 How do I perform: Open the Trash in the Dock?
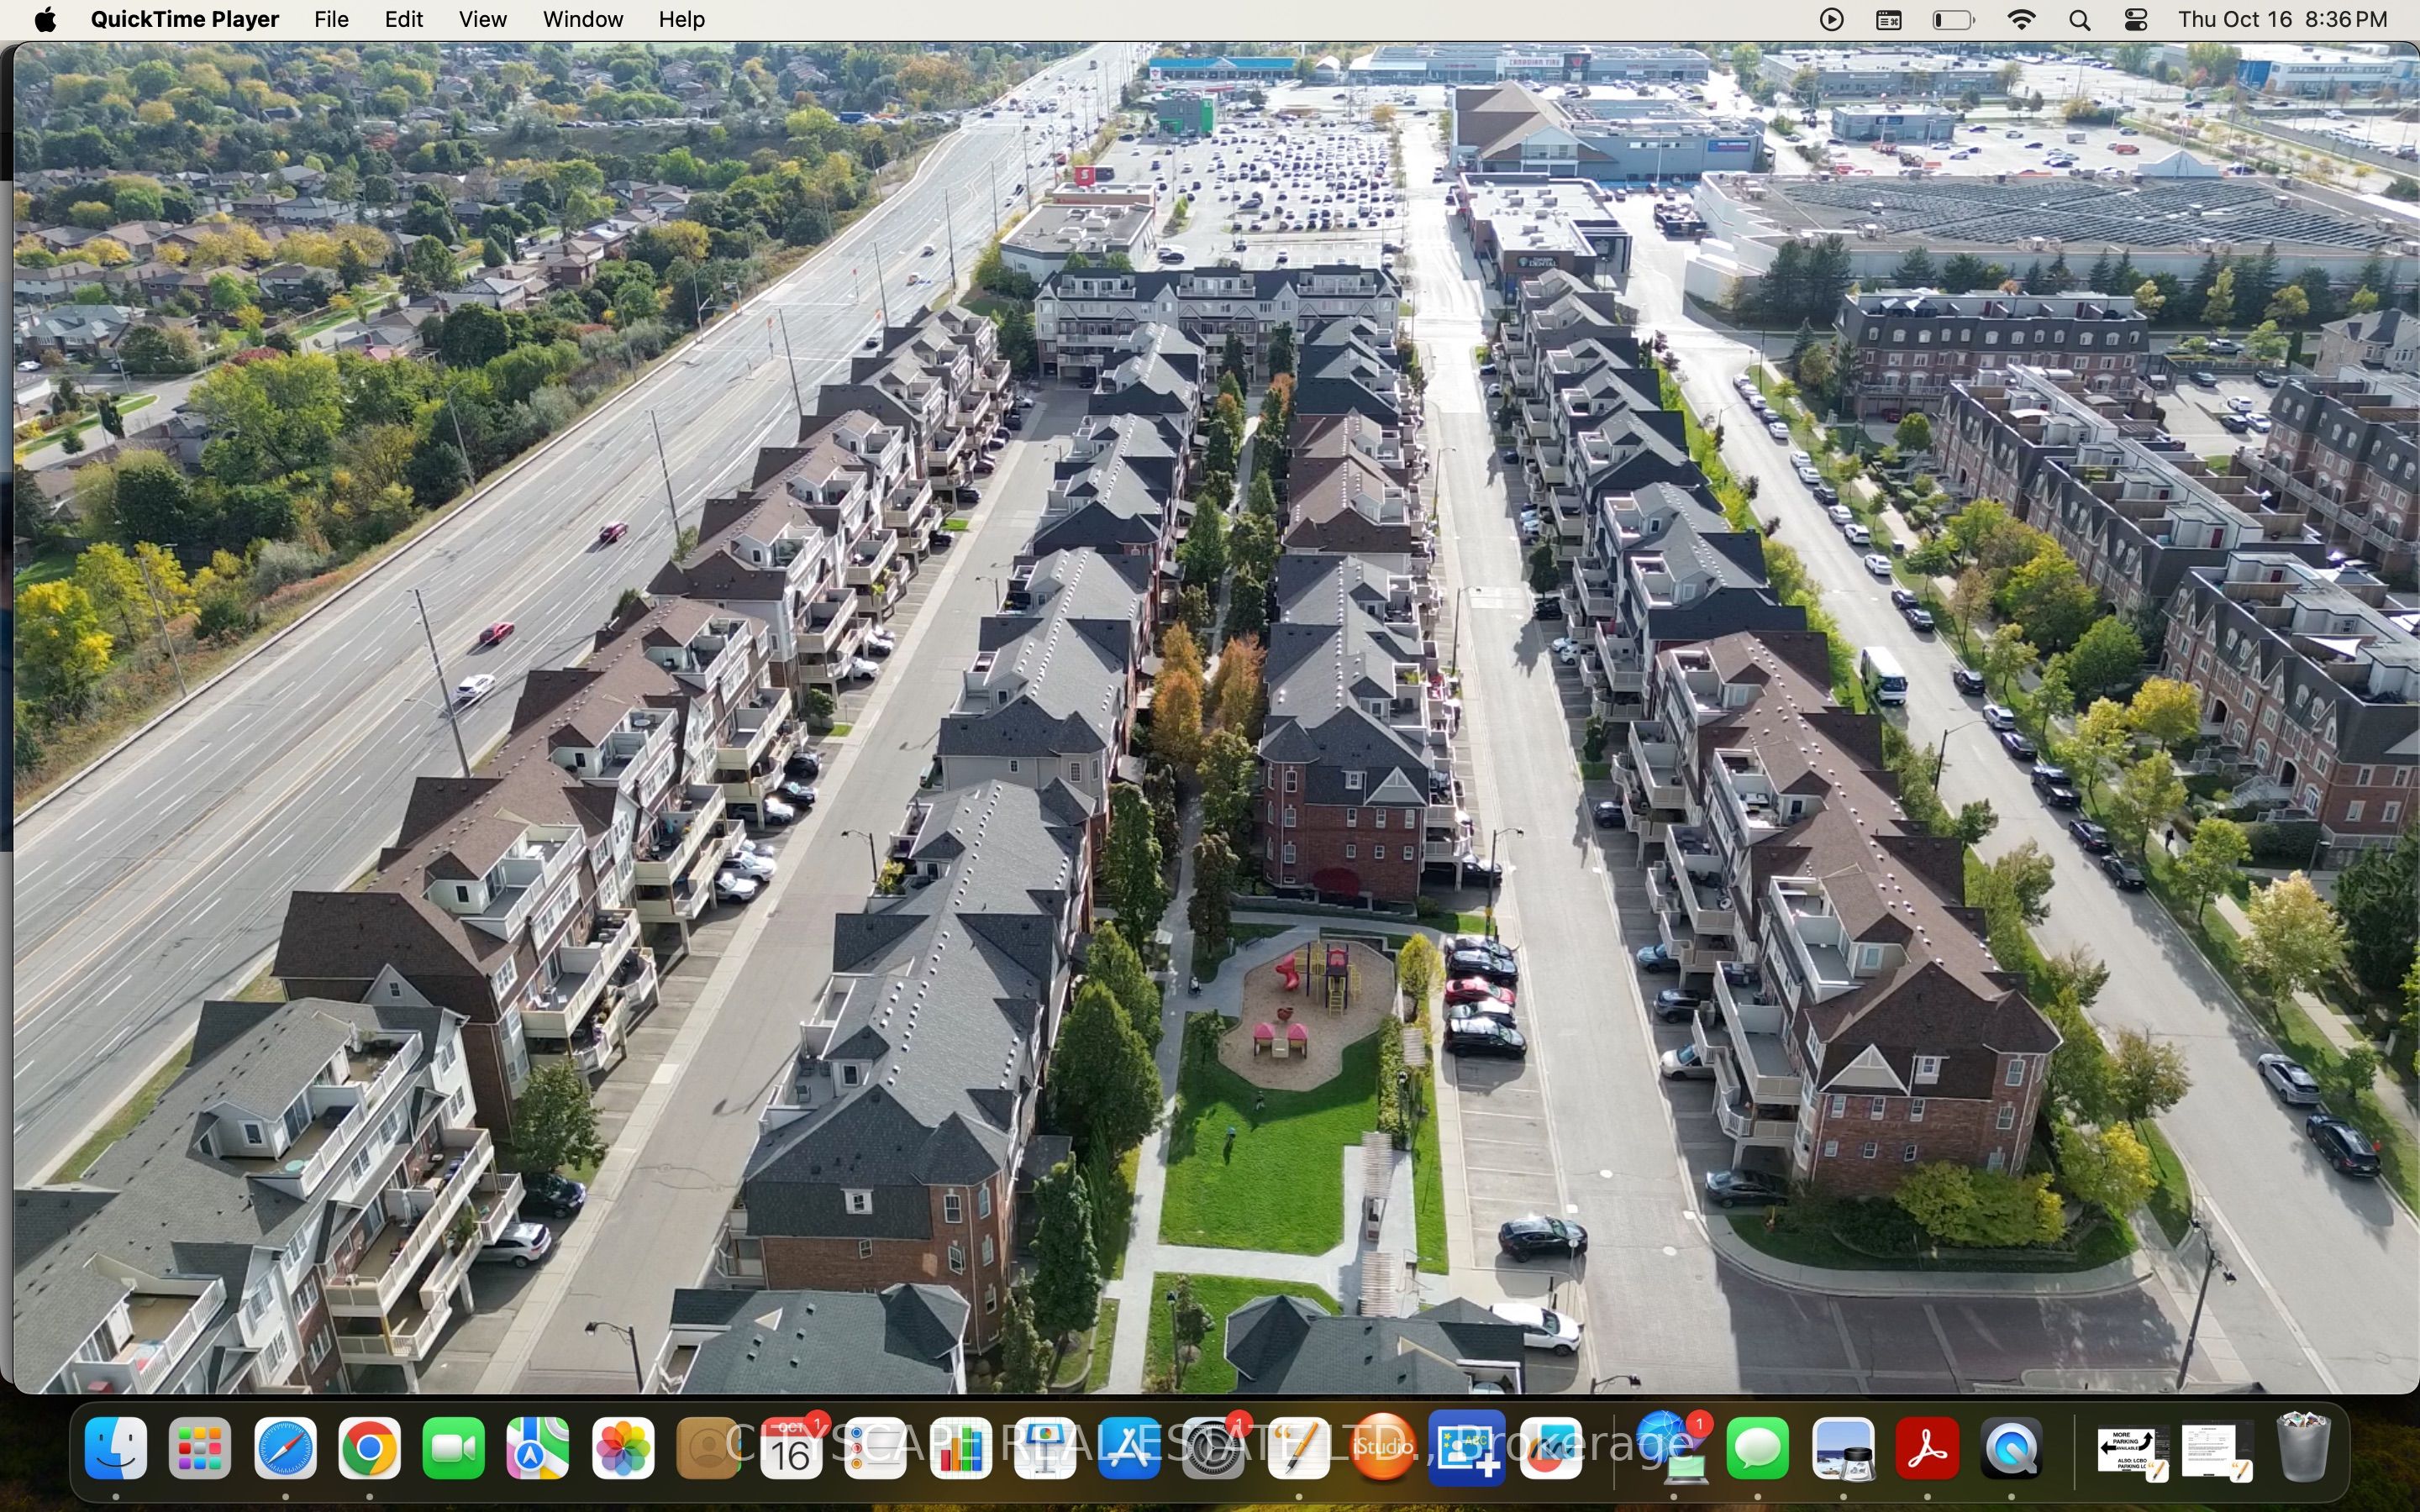[2303, 1449]
